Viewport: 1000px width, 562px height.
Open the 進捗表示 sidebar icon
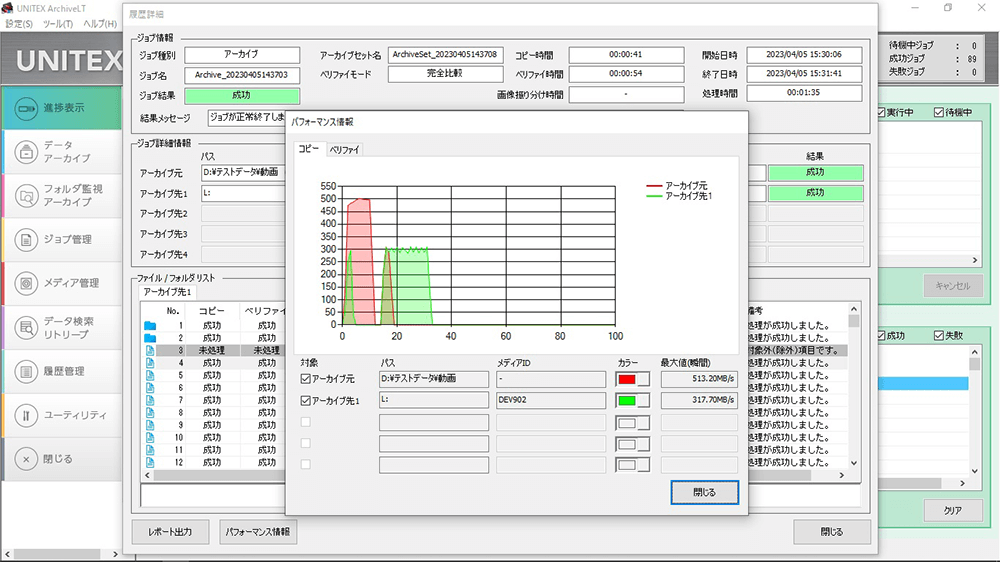coord(26,108)
